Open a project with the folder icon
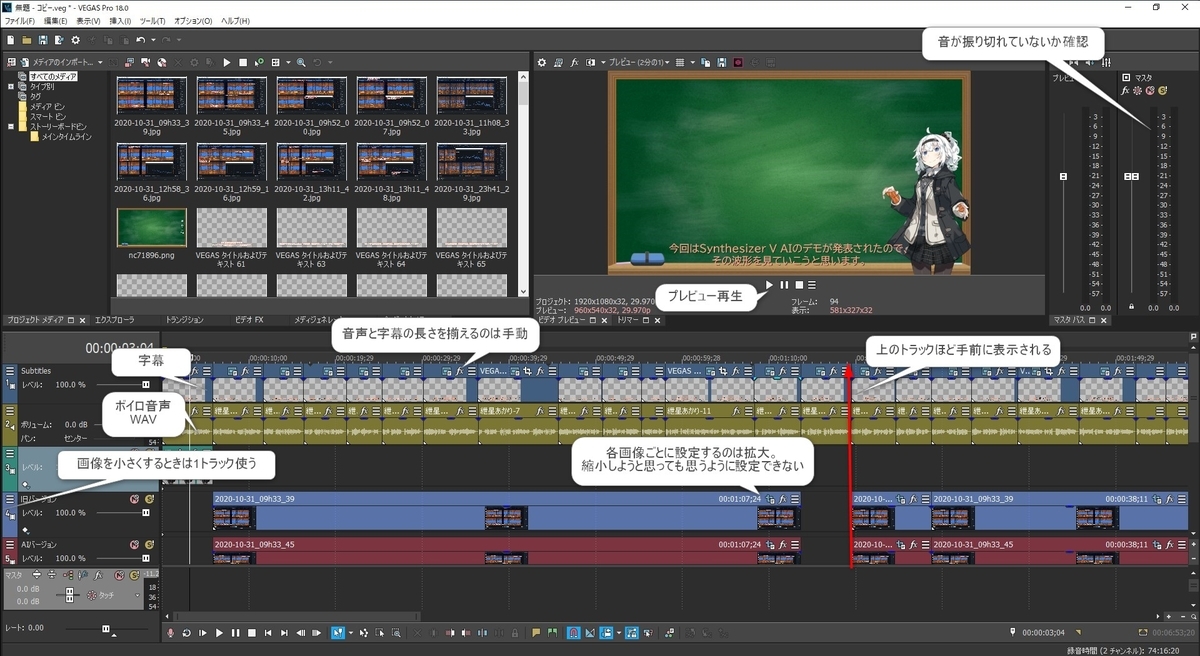1200x656 pixels. [x=26, y=40]
